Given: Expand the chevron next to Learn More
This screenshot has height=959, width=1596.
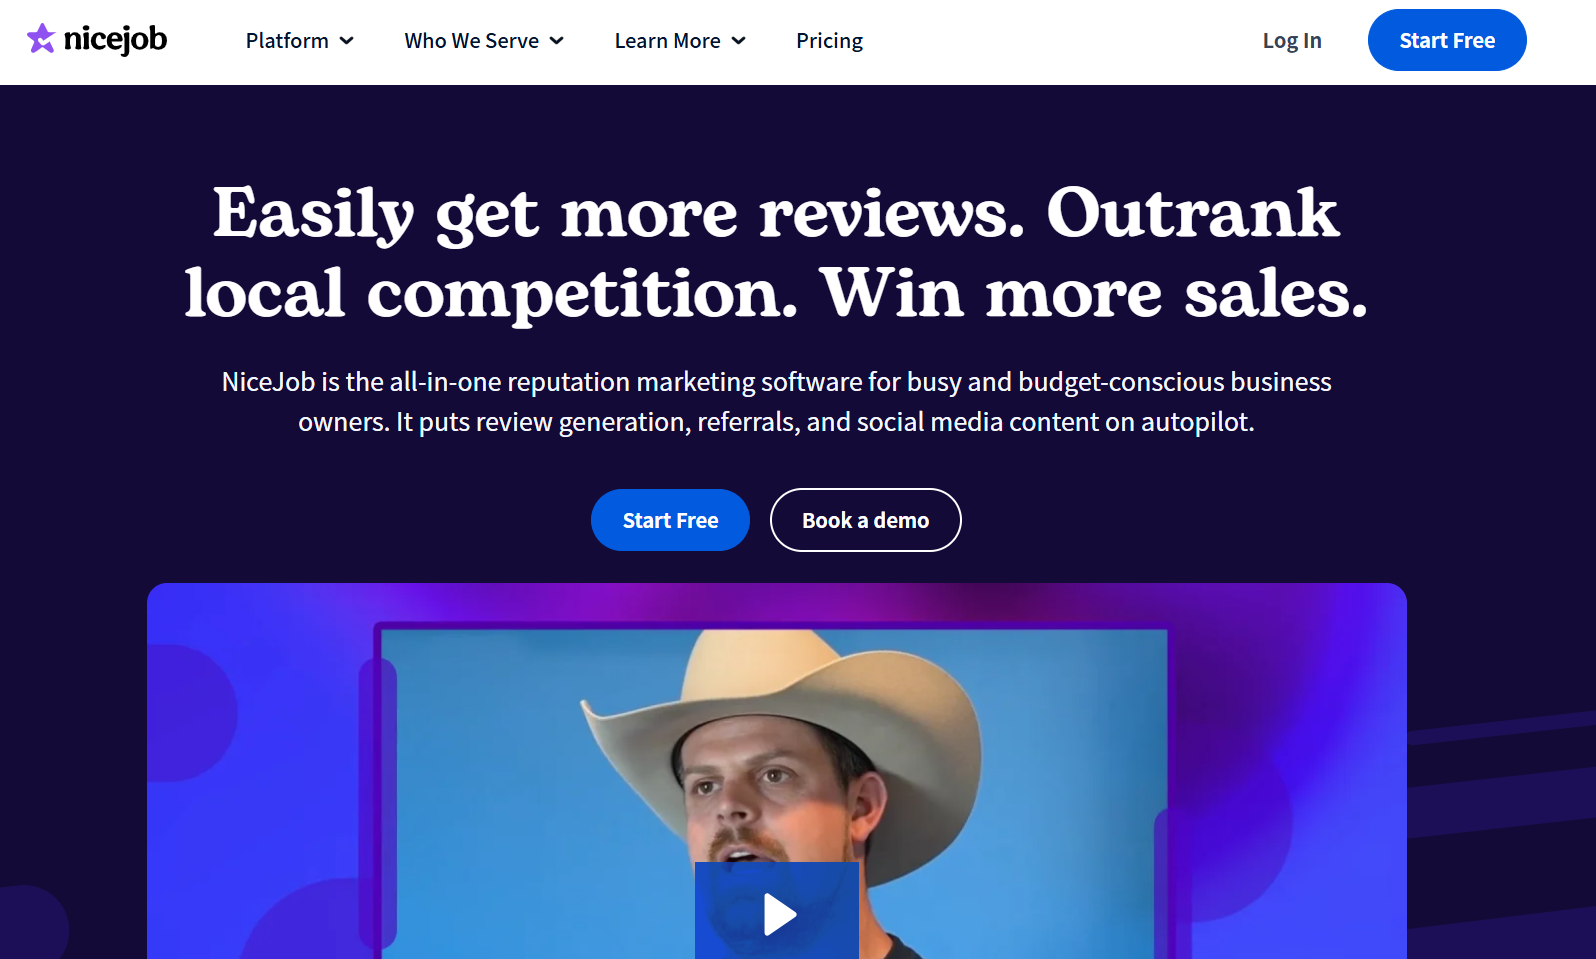Looking at the screenshot, I should (x=739, y=41).
